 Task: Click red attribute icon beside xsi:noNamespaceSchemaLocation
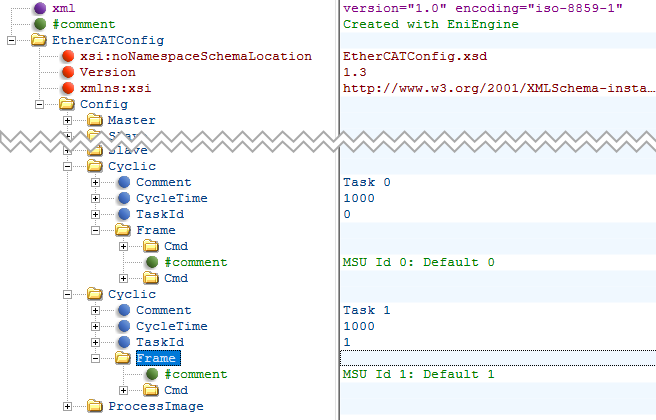coord(68,56)
